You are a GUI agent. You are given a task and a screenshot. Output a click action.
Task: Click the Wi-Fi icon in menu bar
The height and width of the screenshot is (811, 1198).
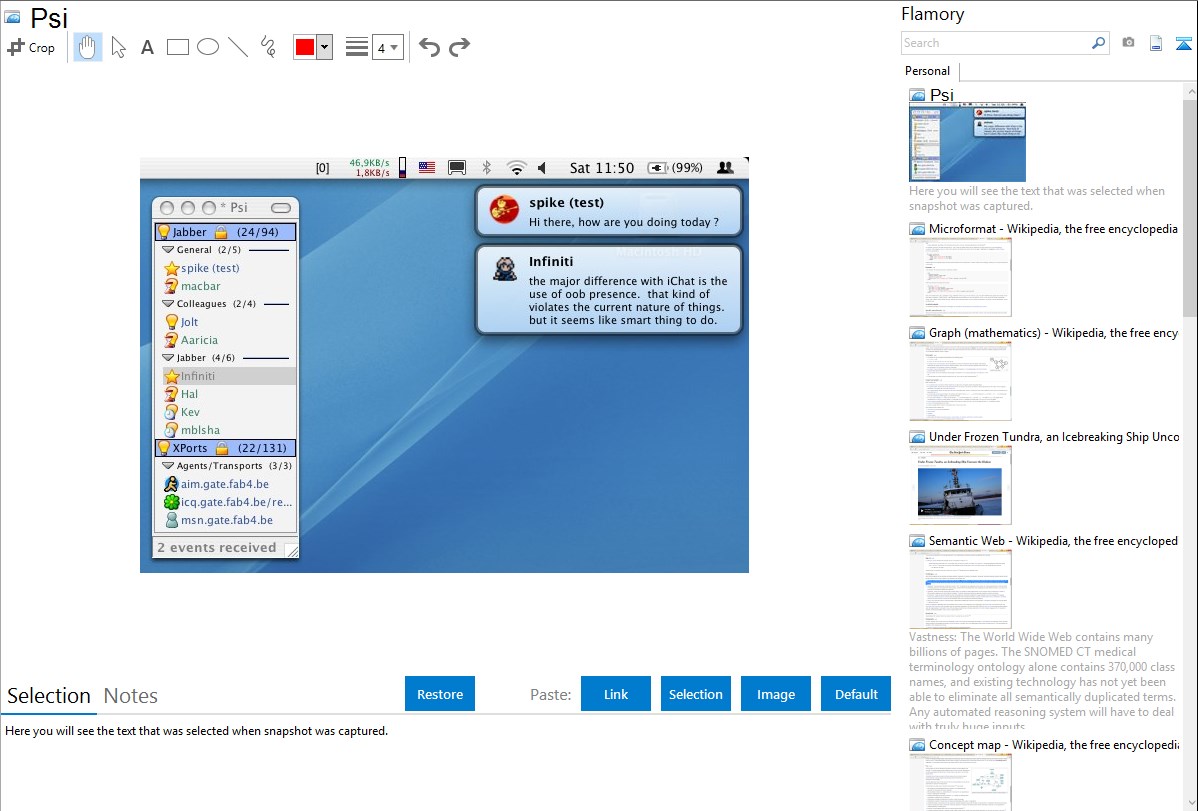pyautogui.click(x=517, y=167)
